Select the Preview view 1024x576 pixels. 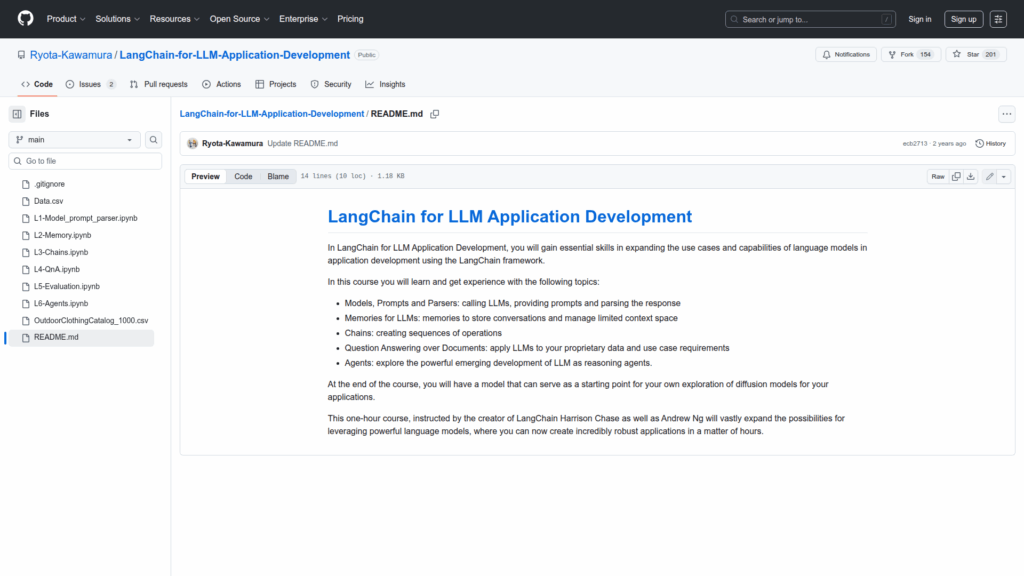click(205, 176)
